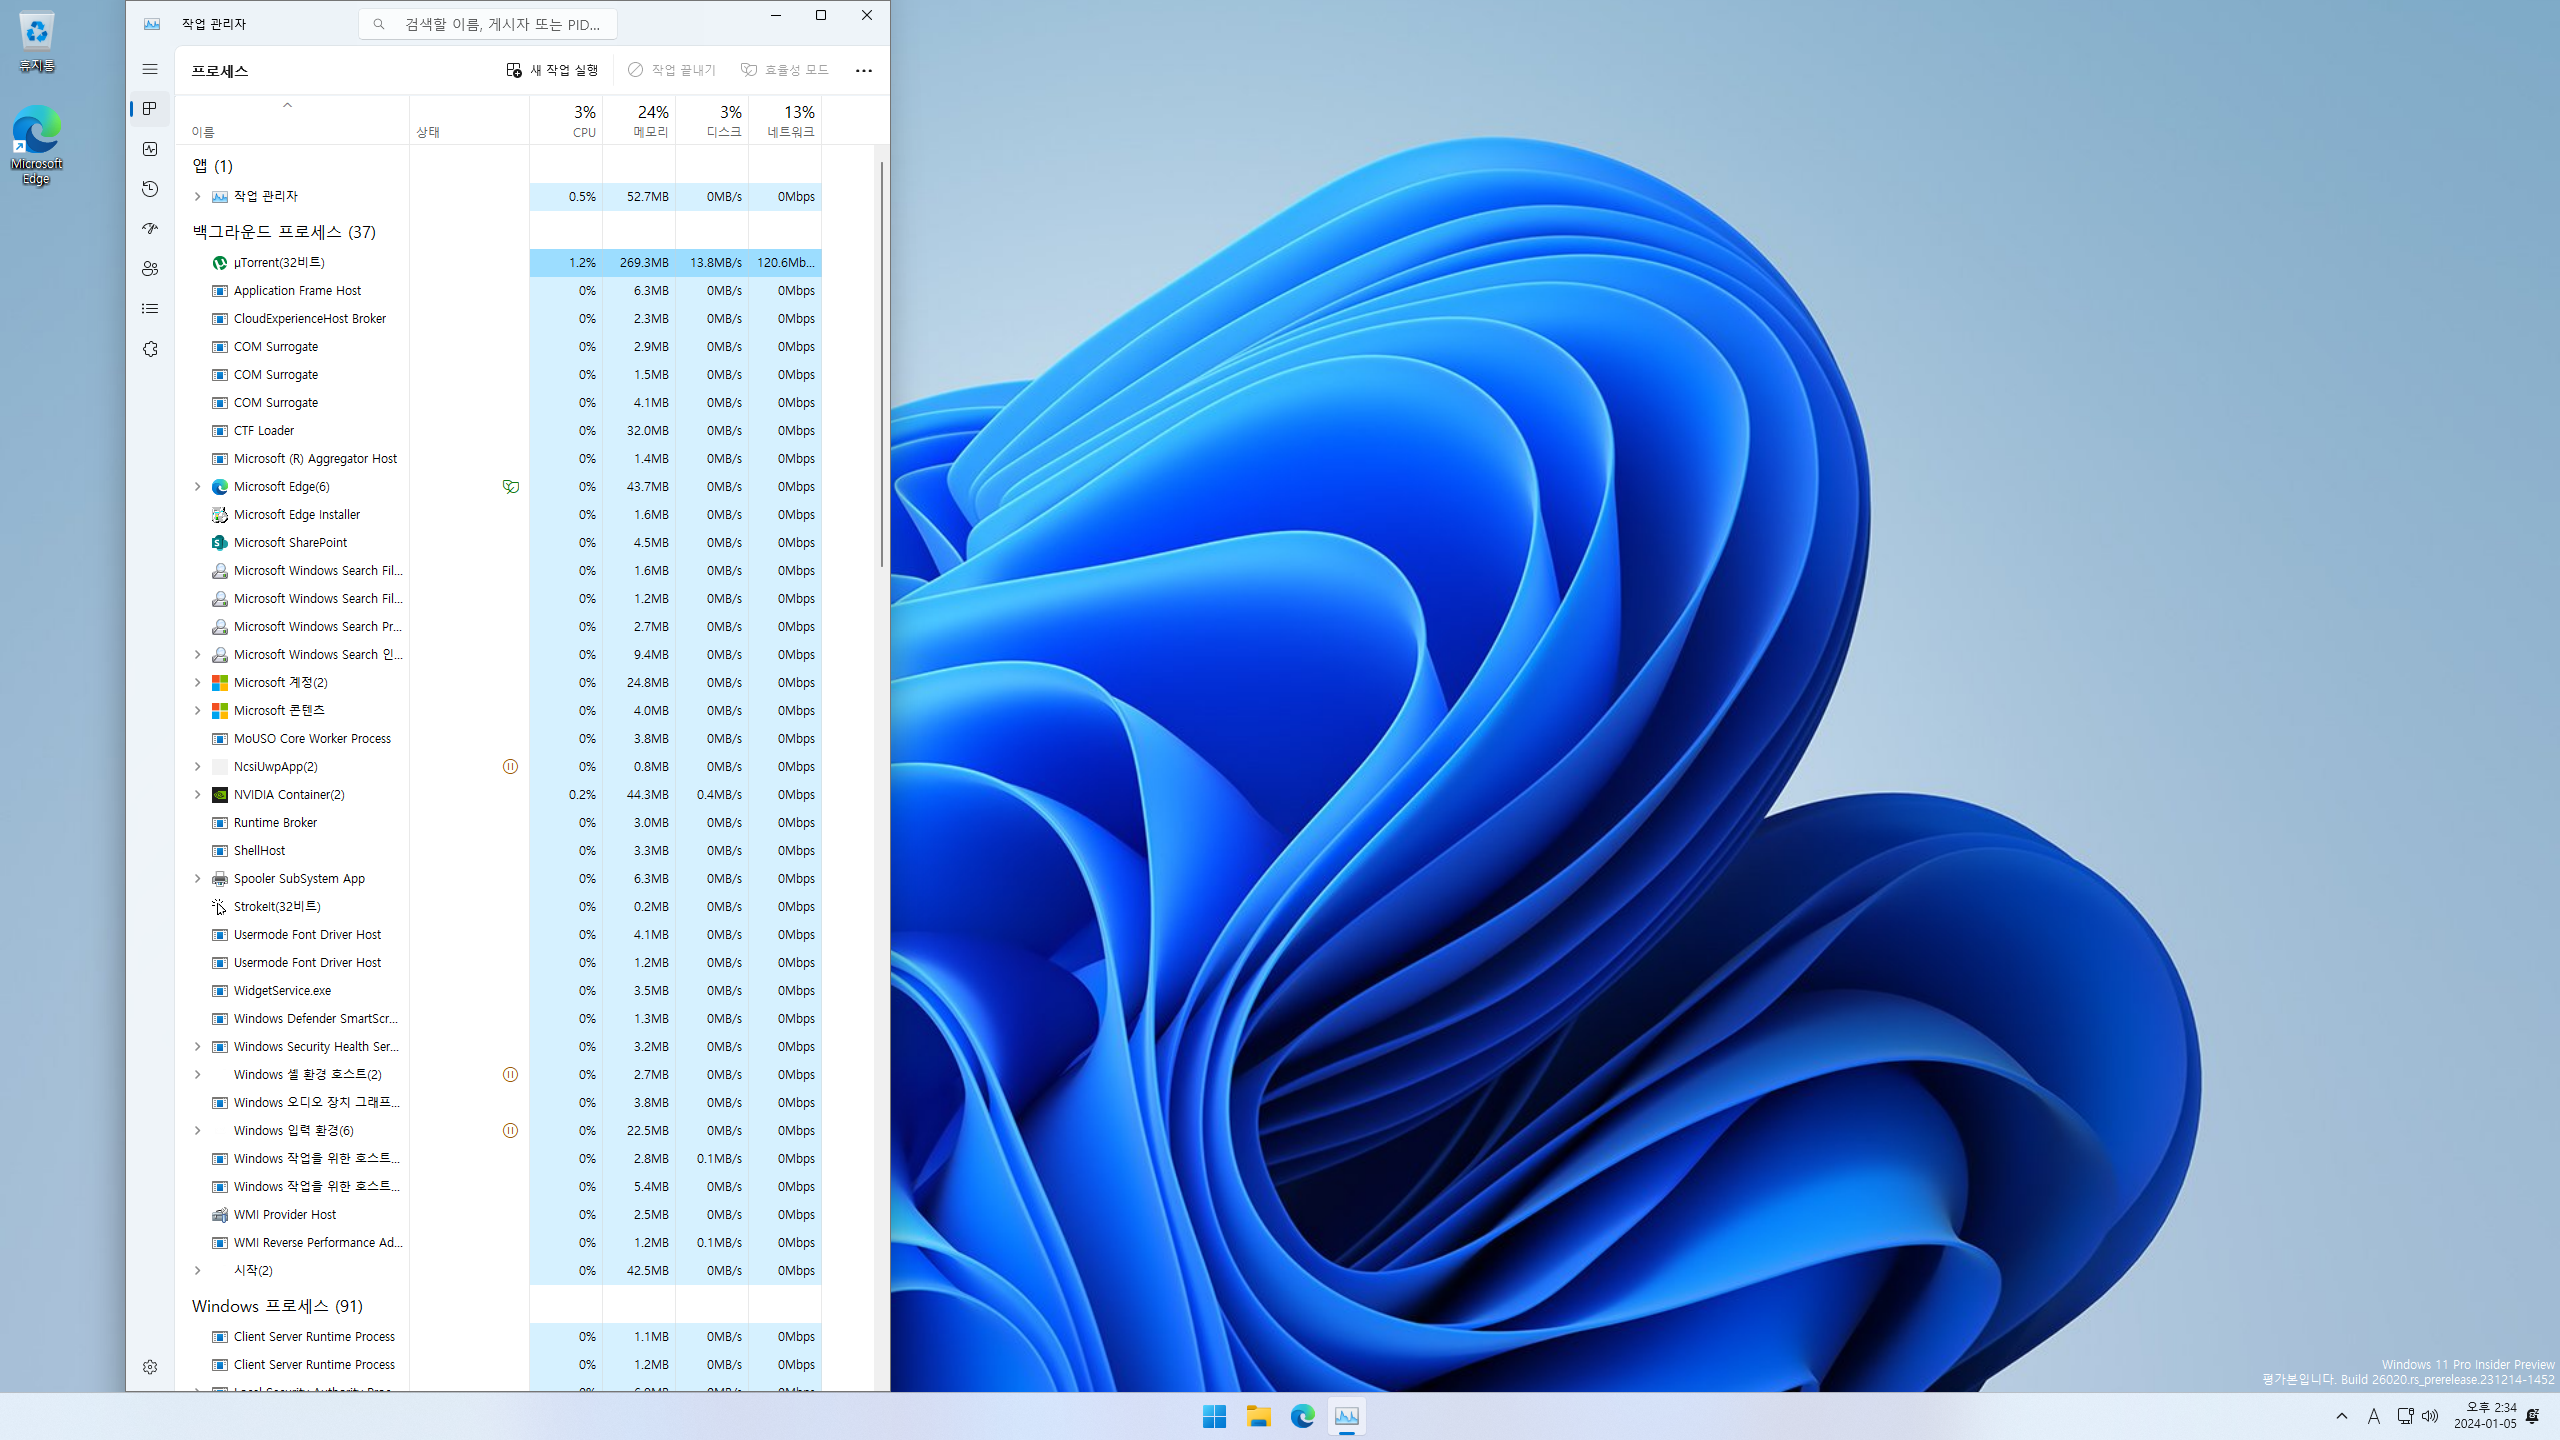
Task: Expand the Microsoft 콘텐츠 group
Action: (x=197, y=710)
